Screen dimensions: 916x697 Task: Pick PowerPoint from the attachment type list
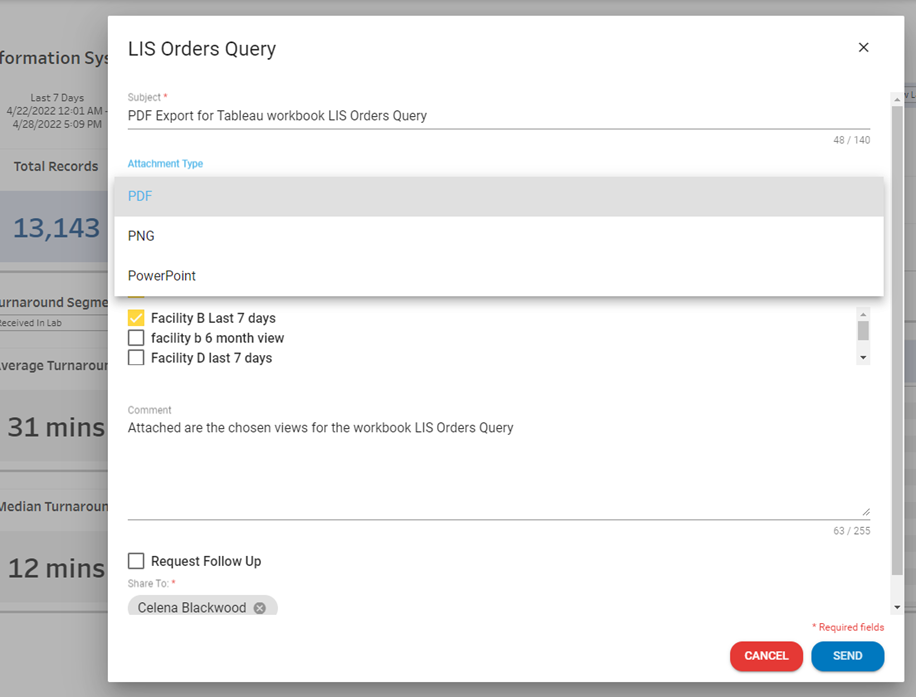coord(162,276)
